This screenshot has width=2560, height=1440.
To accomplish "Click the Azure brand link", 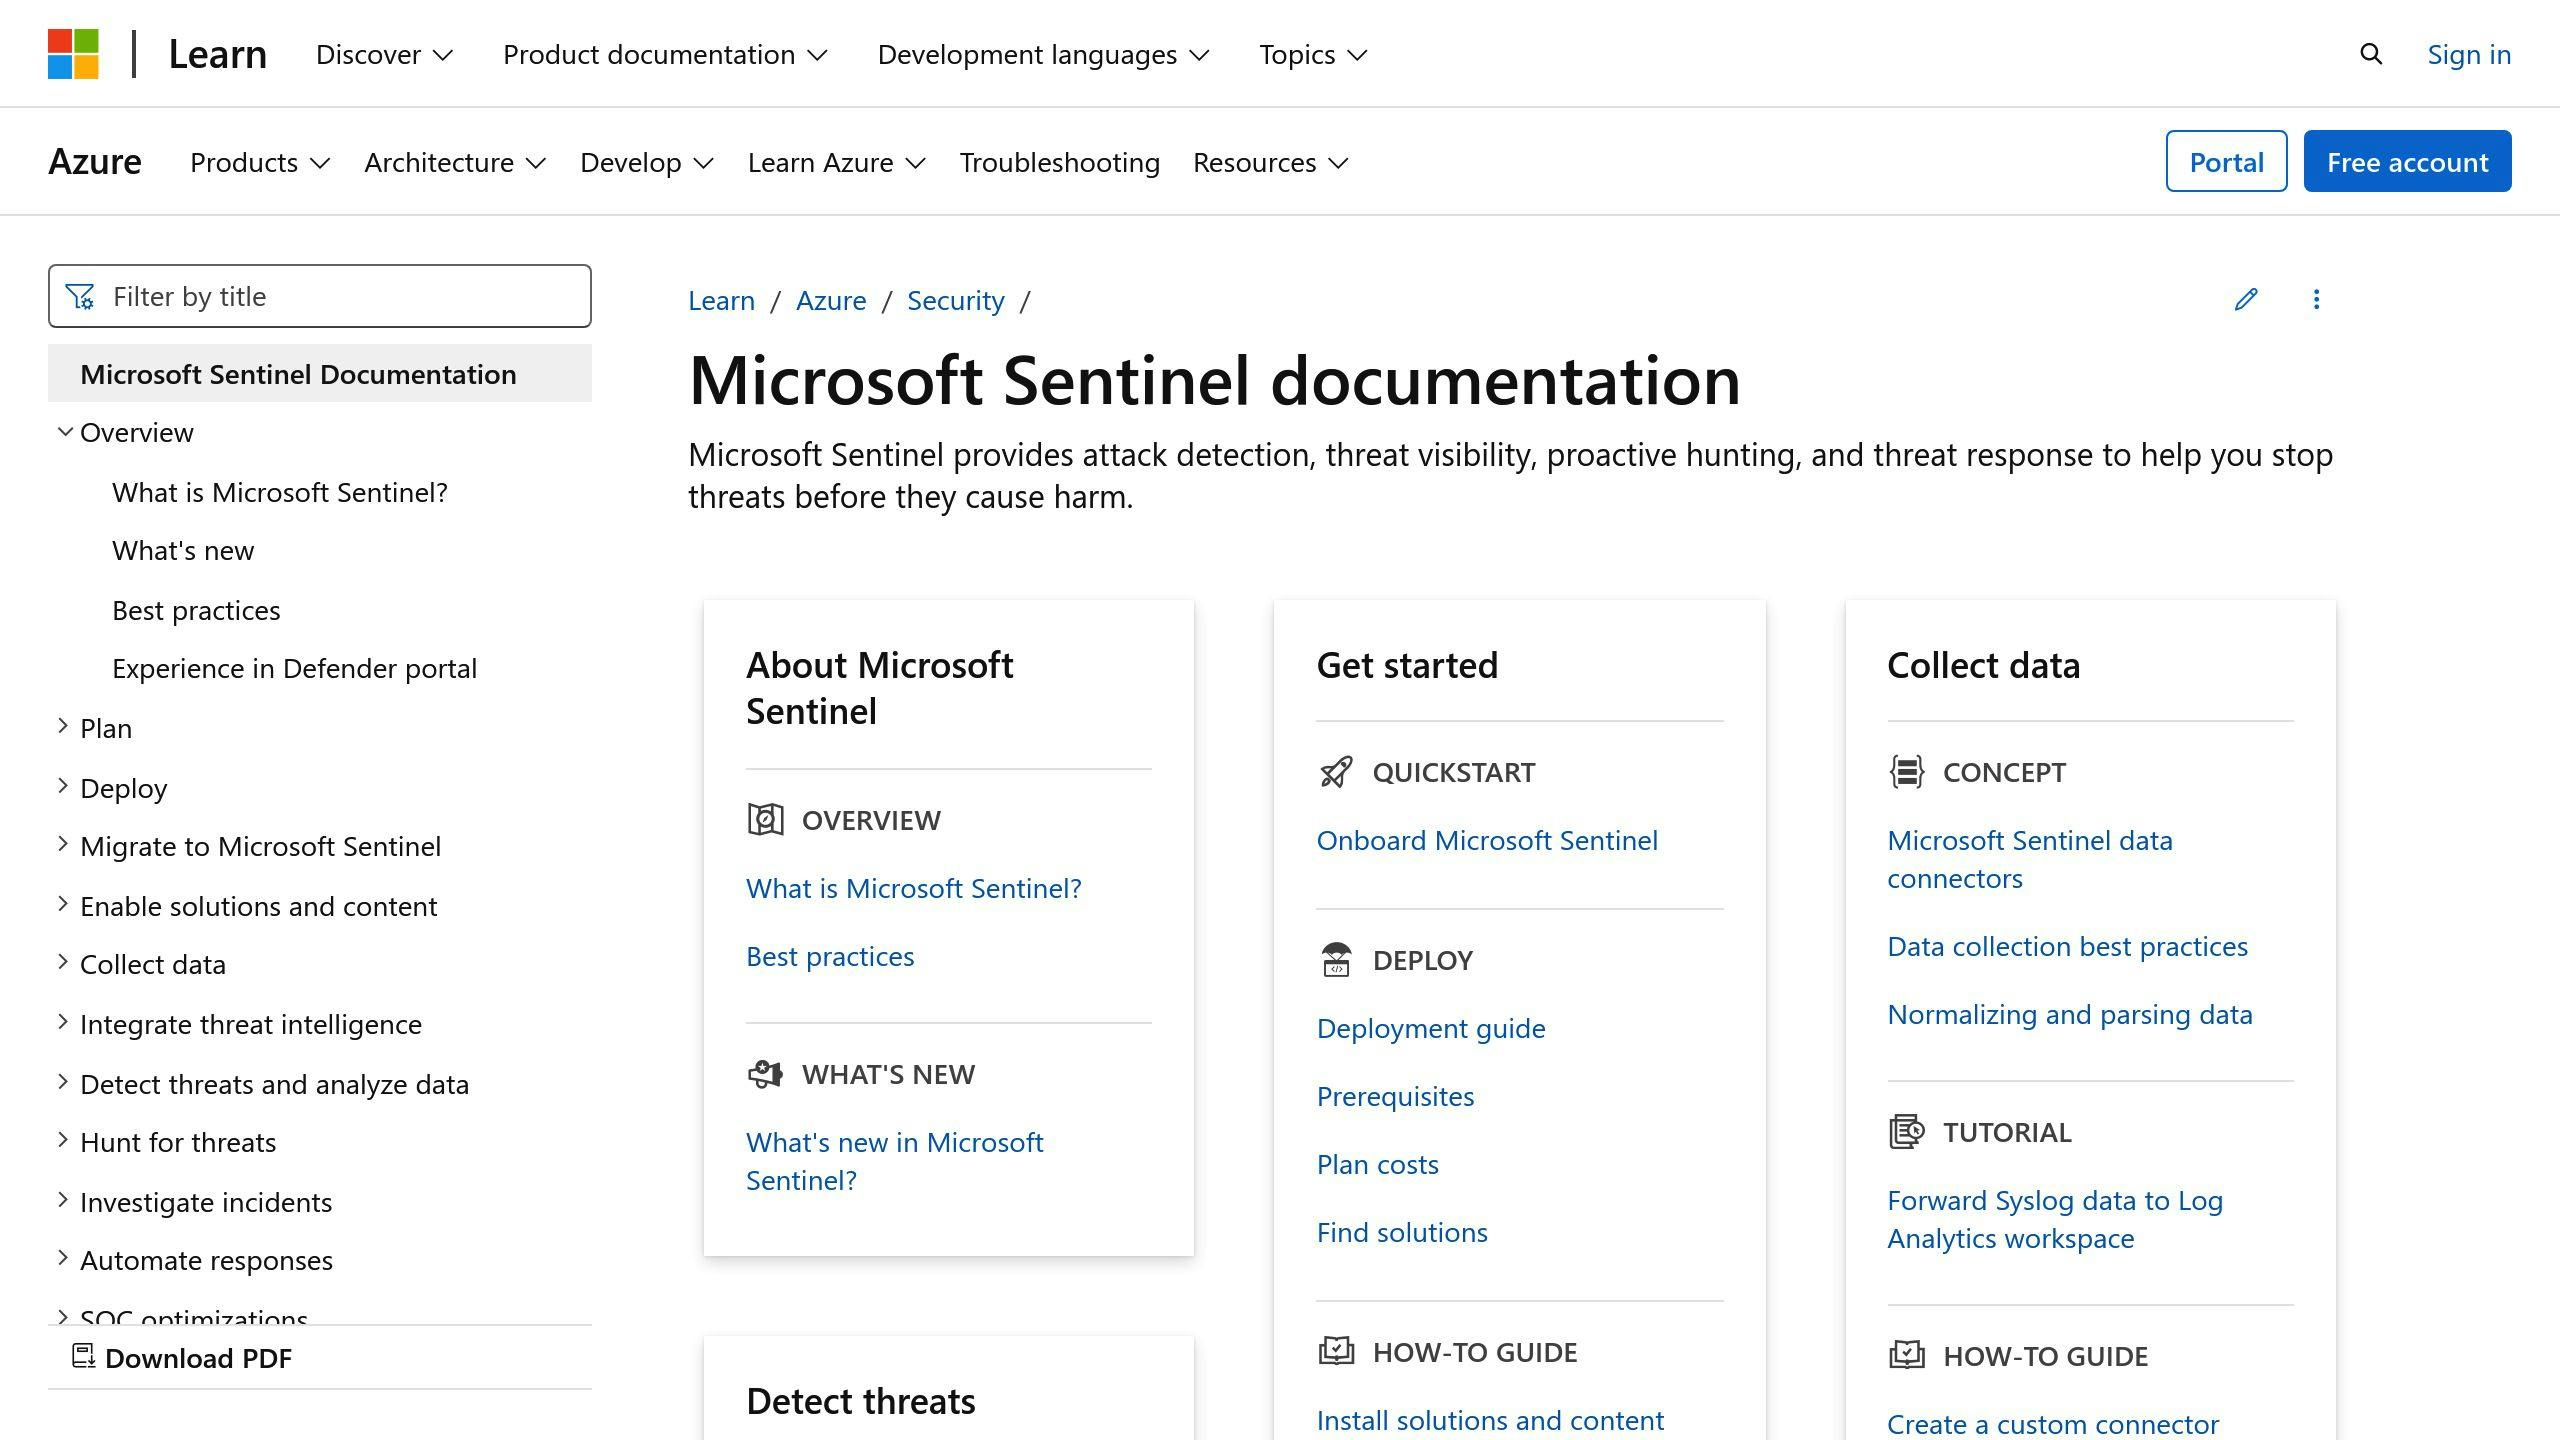I will point(95,161).
